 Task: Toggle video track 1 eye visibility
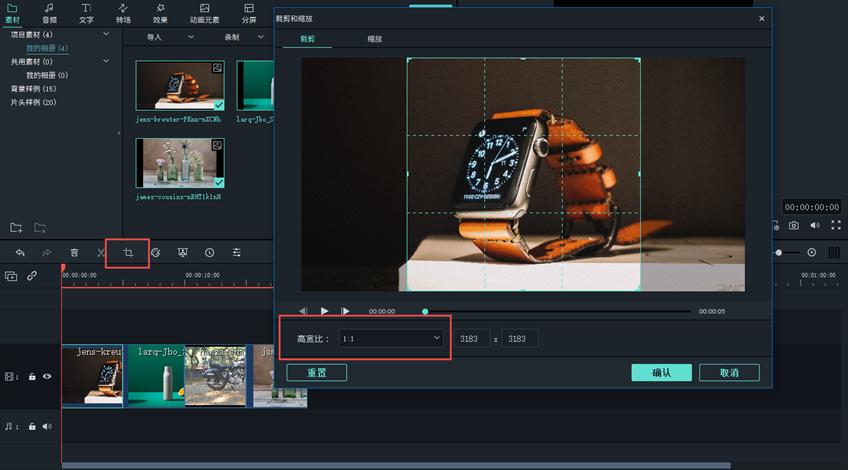(47, 377)
